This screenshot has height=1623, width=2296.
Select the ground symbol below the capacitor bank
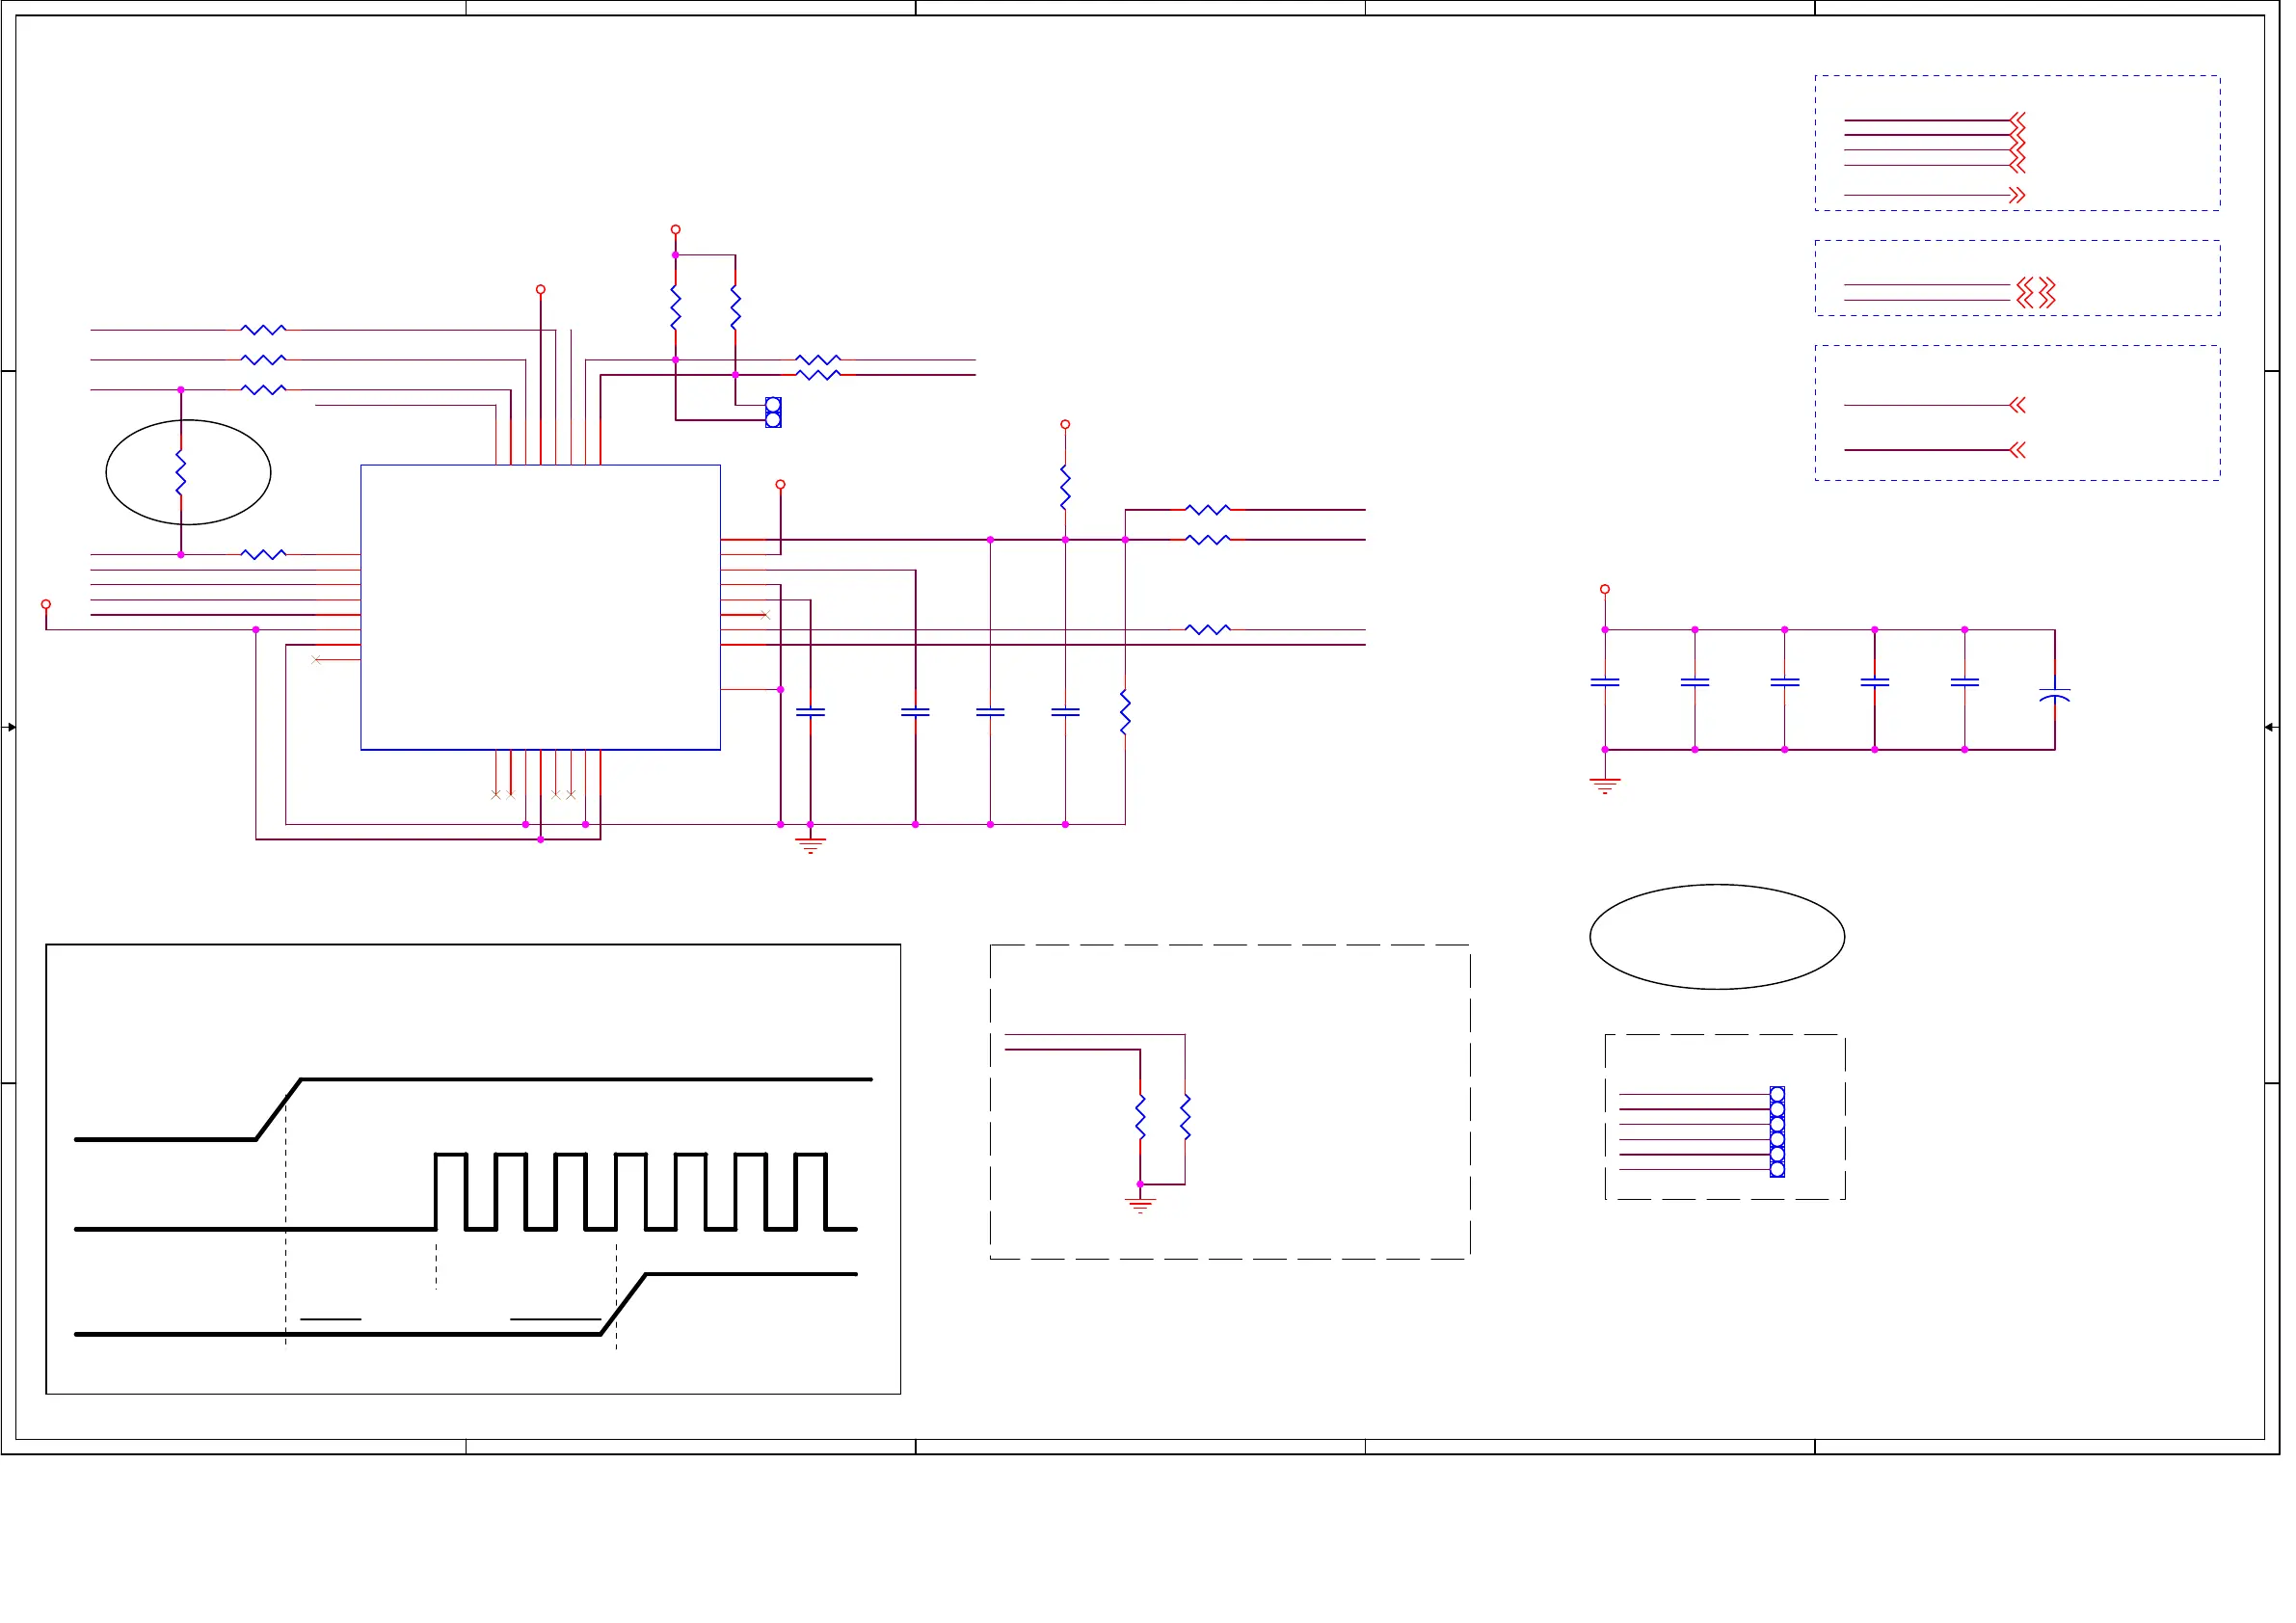tap(1605, 786)
